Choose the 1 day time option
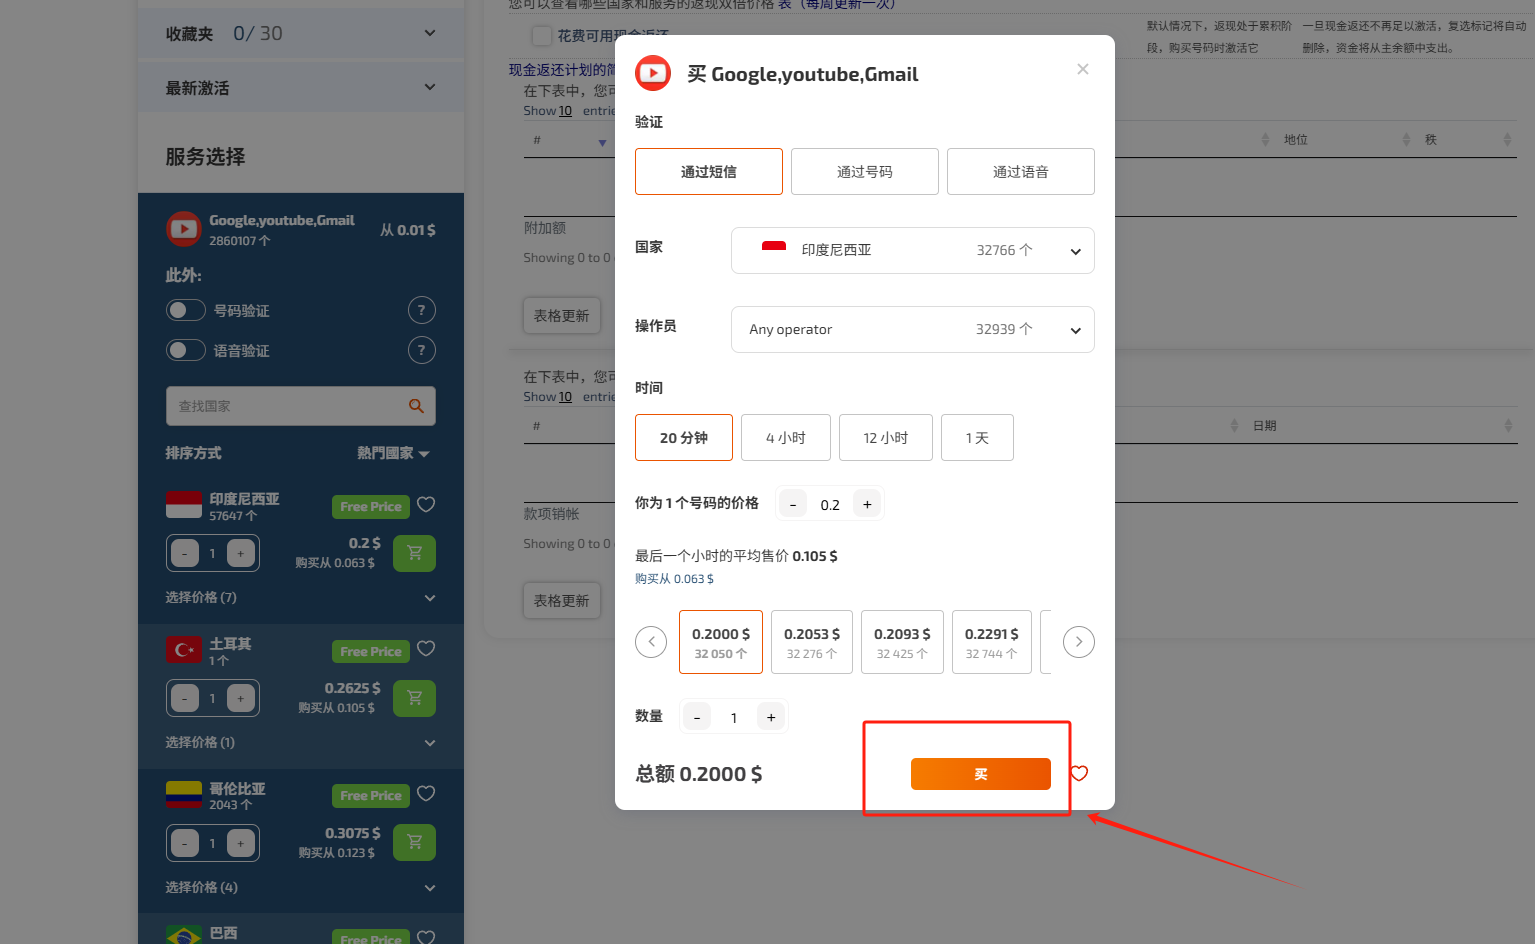 (977, 438)
